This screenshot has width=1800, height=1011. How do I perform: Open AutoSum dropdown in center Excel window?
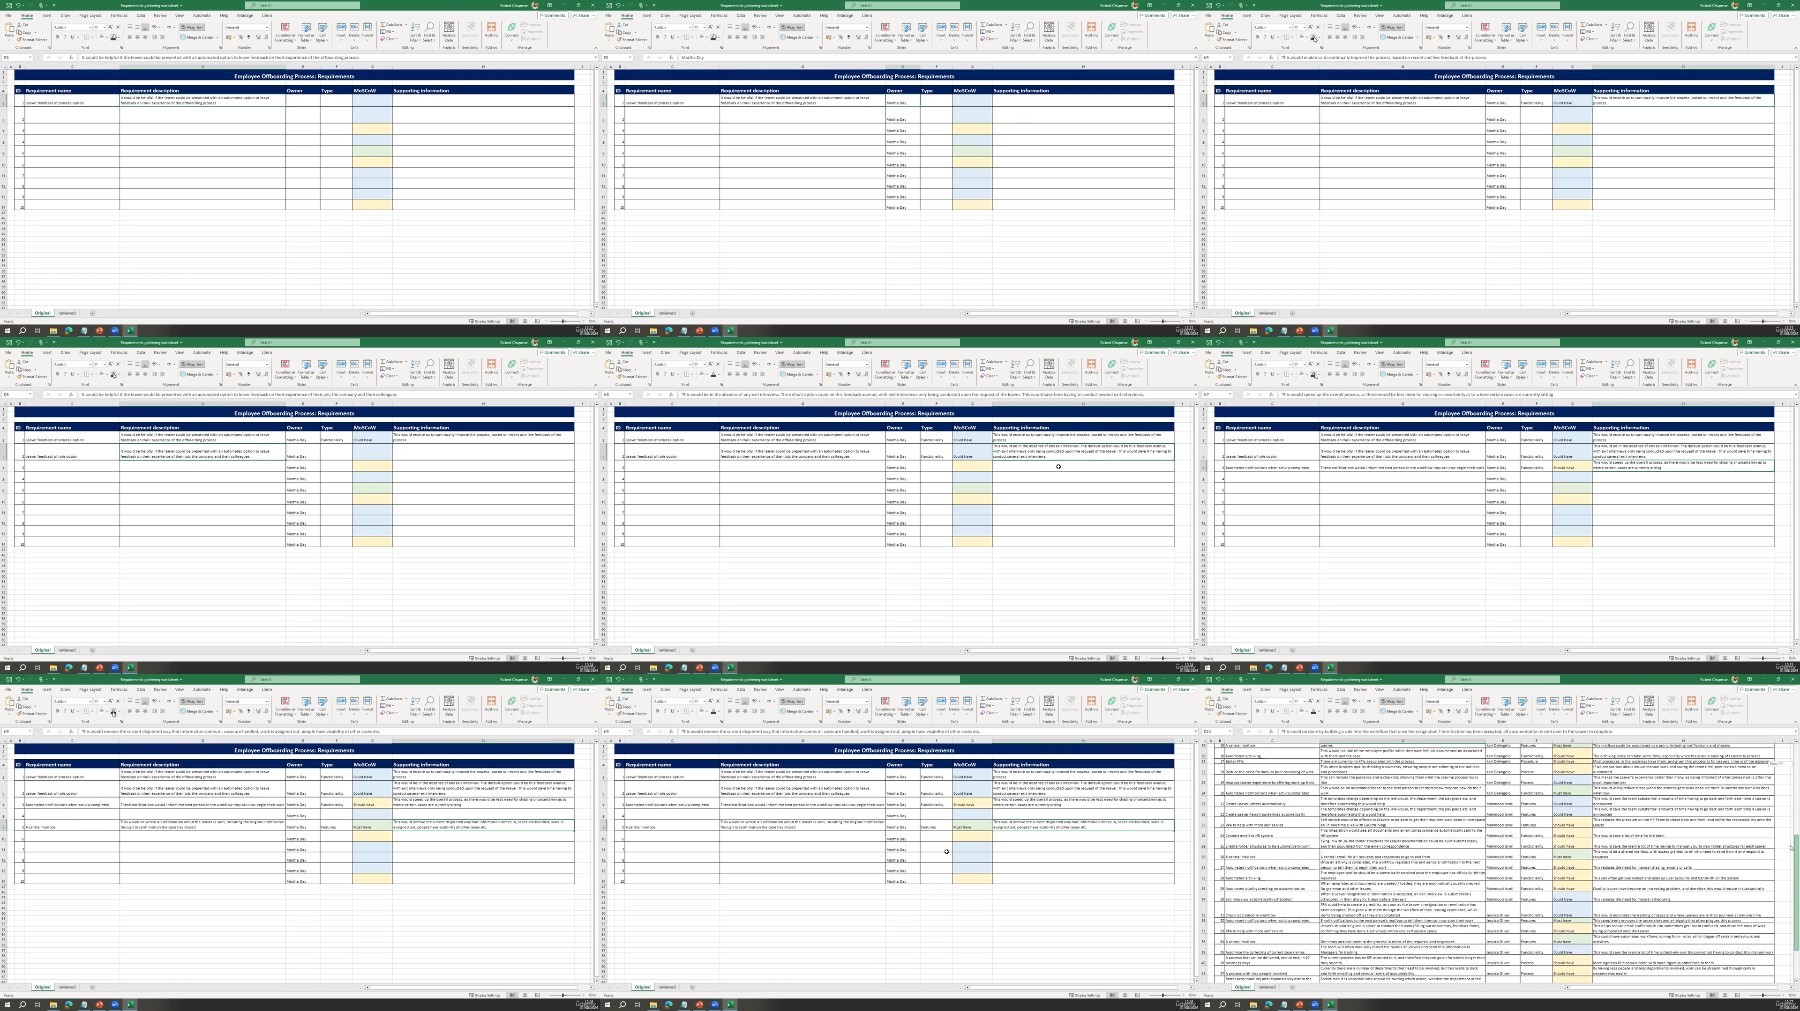pyautogui.click(x=1005, y=361)
